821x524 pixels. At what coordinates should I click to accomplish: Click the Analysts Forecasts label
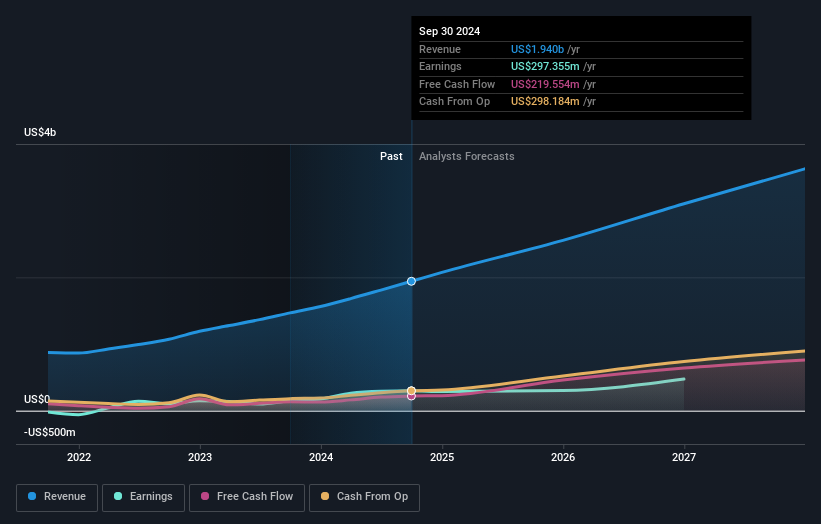467,156
